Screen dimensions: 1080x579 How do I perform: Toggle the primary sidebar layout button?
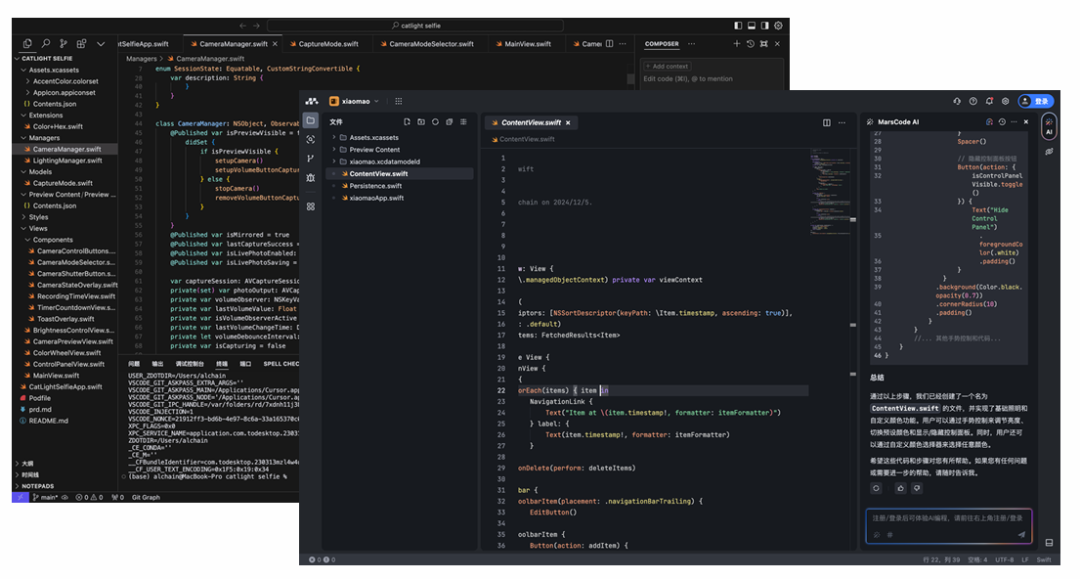click(x=738, y=25)
